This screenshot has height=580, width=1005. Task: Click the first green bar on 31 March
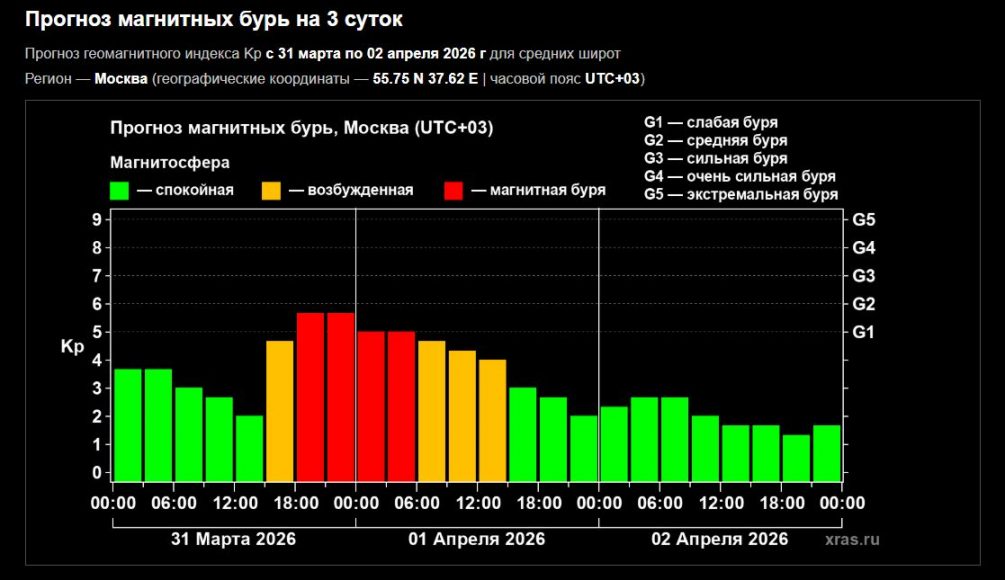[x=128, y=425]
